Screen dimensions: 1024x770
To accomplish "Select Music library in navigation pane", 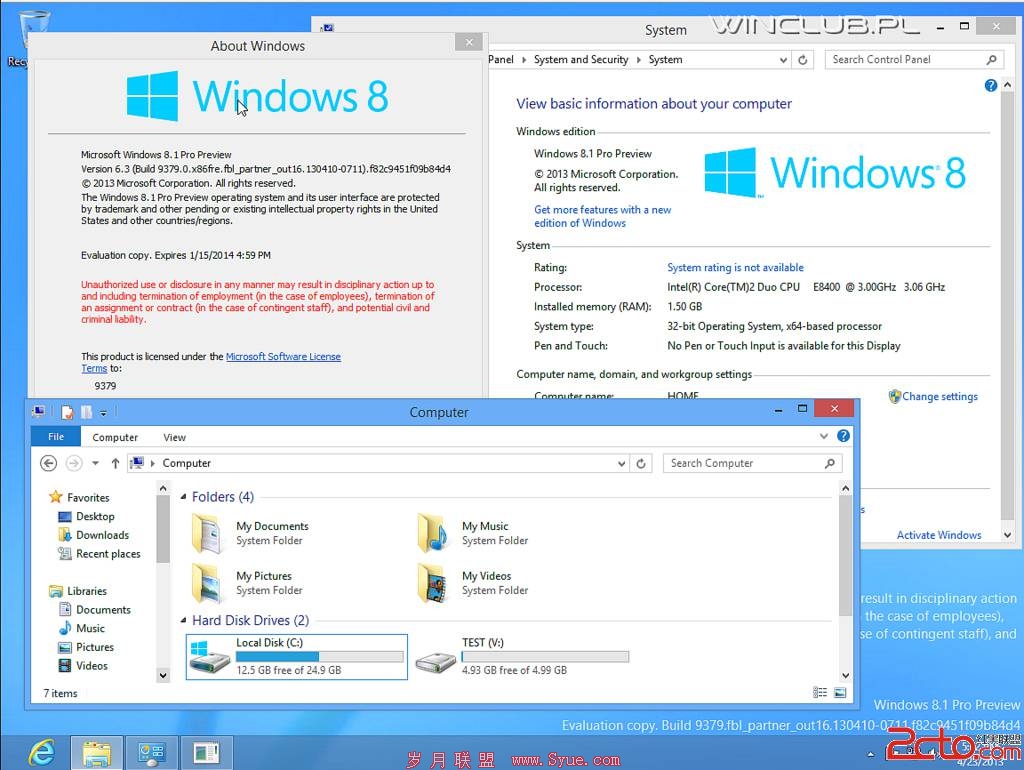I will 89,628.
